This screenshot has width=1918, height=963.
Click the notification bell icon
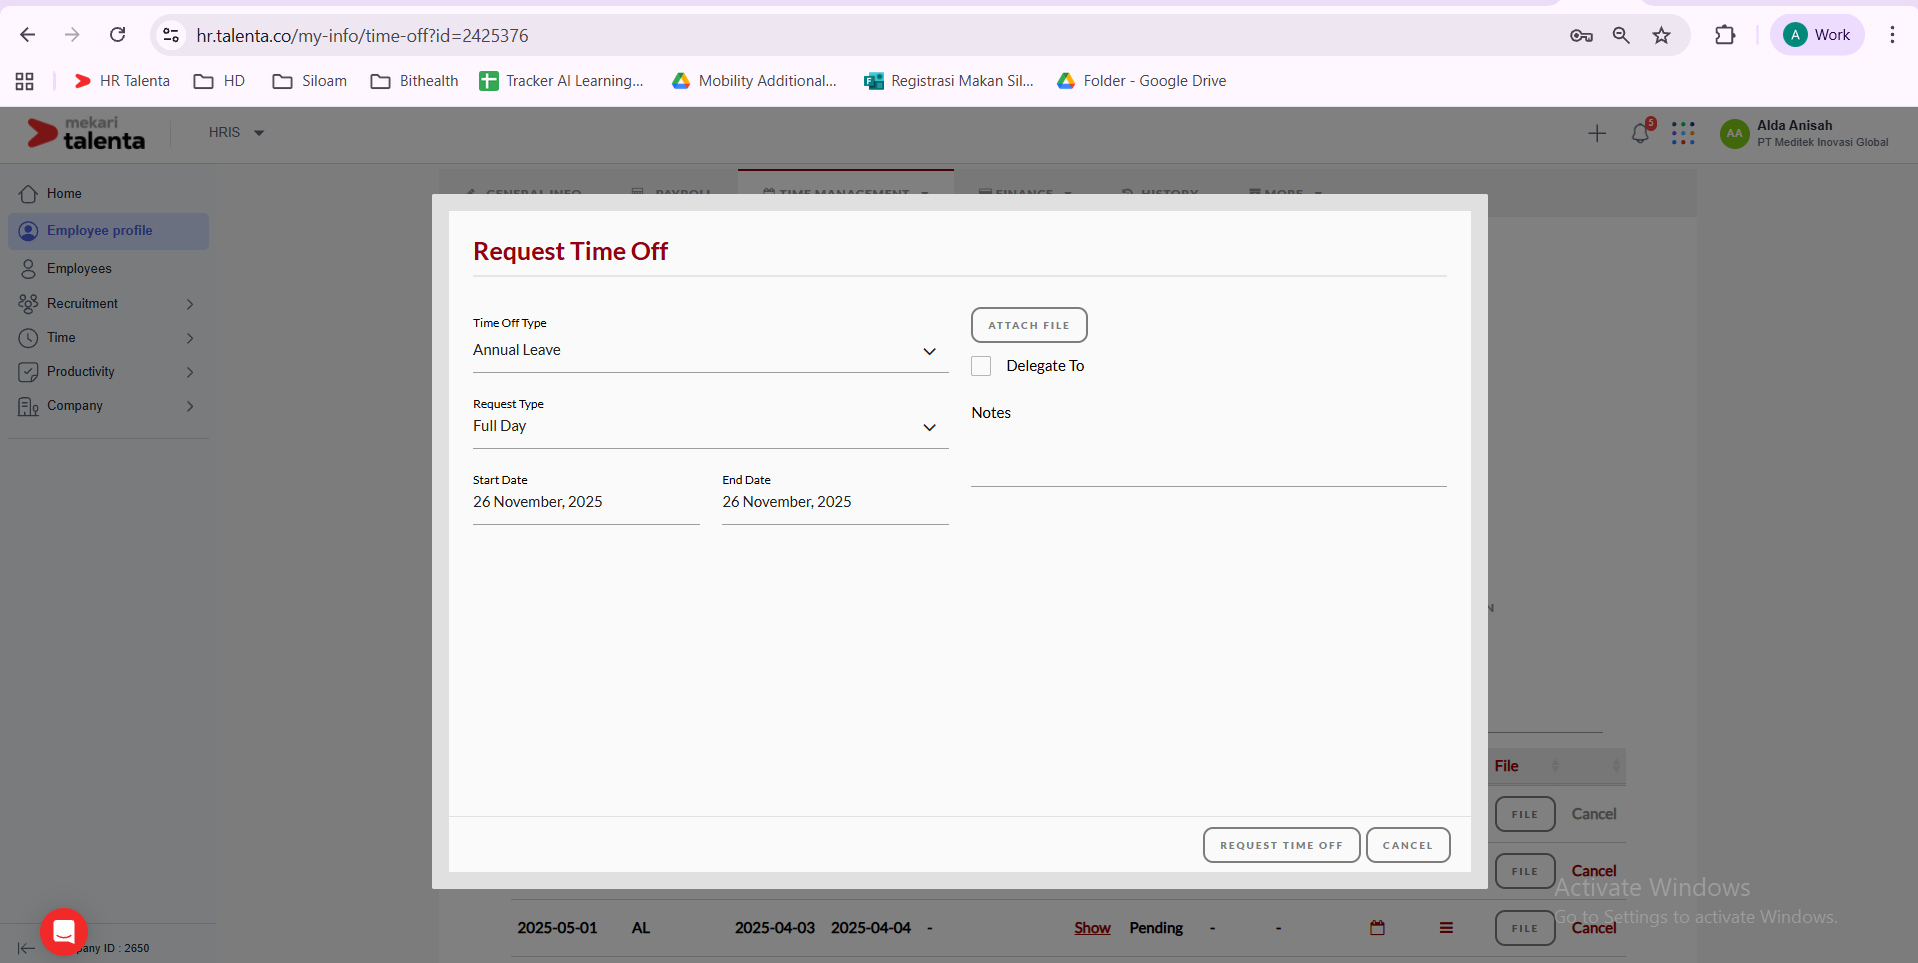point(1639,133)
